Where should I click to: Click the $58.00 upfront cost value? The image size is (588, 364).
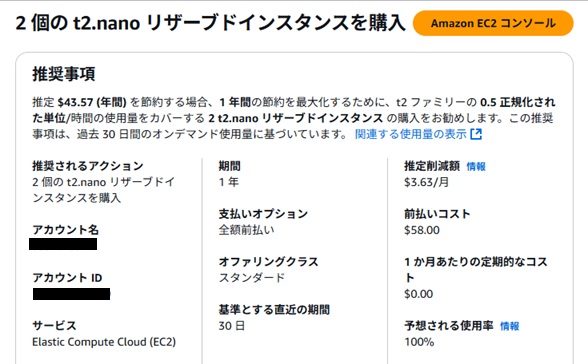coord(422,230)
